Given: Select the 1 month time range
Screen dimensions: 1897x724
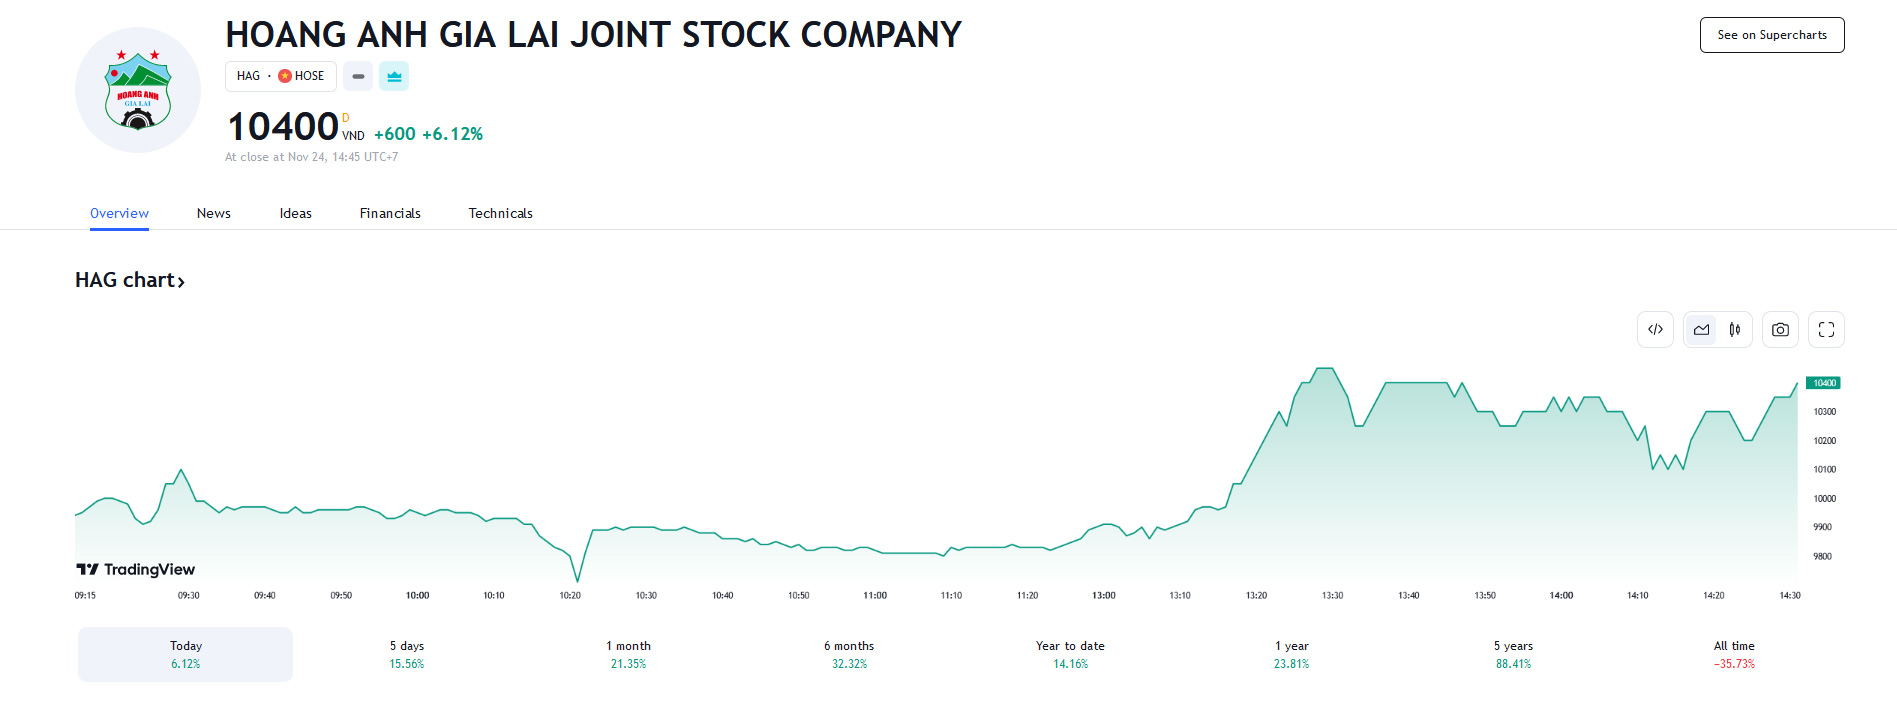Looking at the screenshot, I should point(628,654).
